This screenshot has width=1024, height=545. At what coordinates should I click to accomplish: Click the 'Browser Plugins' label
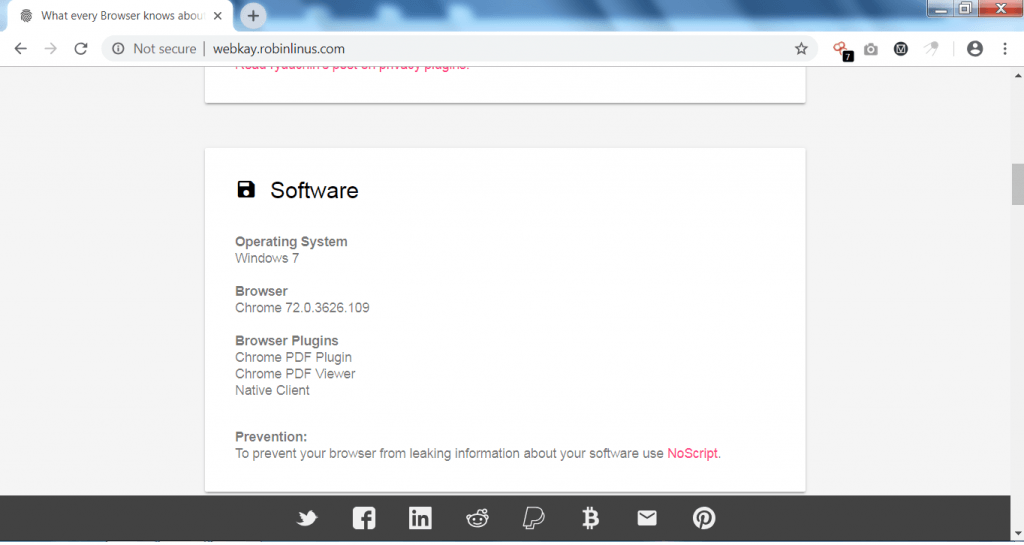tap(287, 341)
